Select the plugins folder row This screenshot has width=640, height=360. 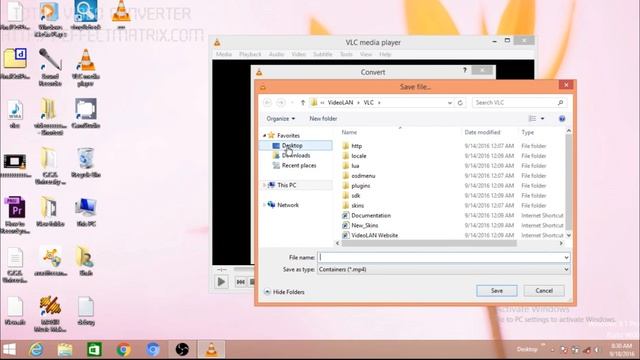[x=452, y=186]
